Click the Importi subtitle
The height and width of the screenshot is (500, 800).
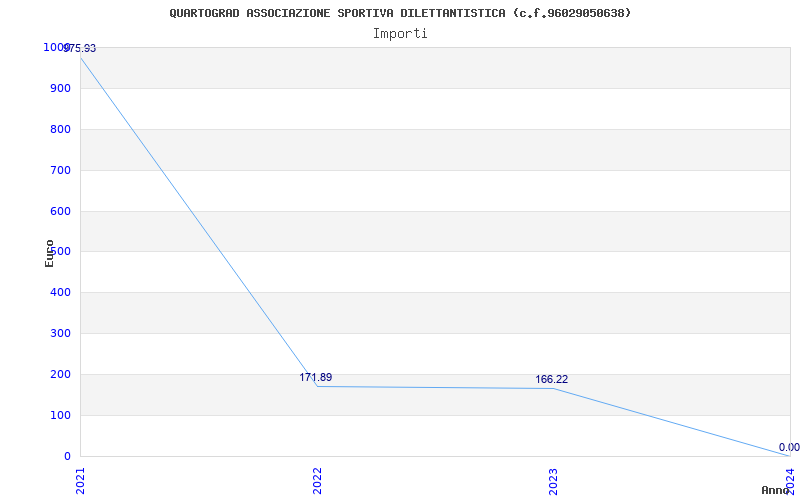tap(400, 34)
